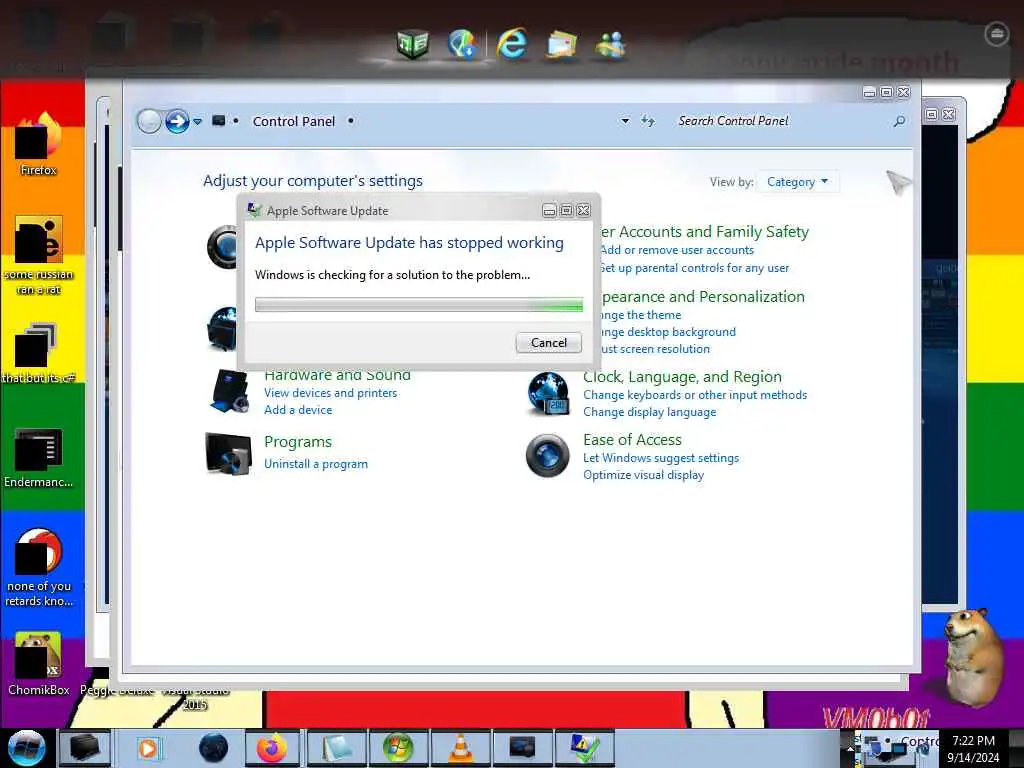Open View devices and printers
The image size is (1024, 768).
[330, 393]
